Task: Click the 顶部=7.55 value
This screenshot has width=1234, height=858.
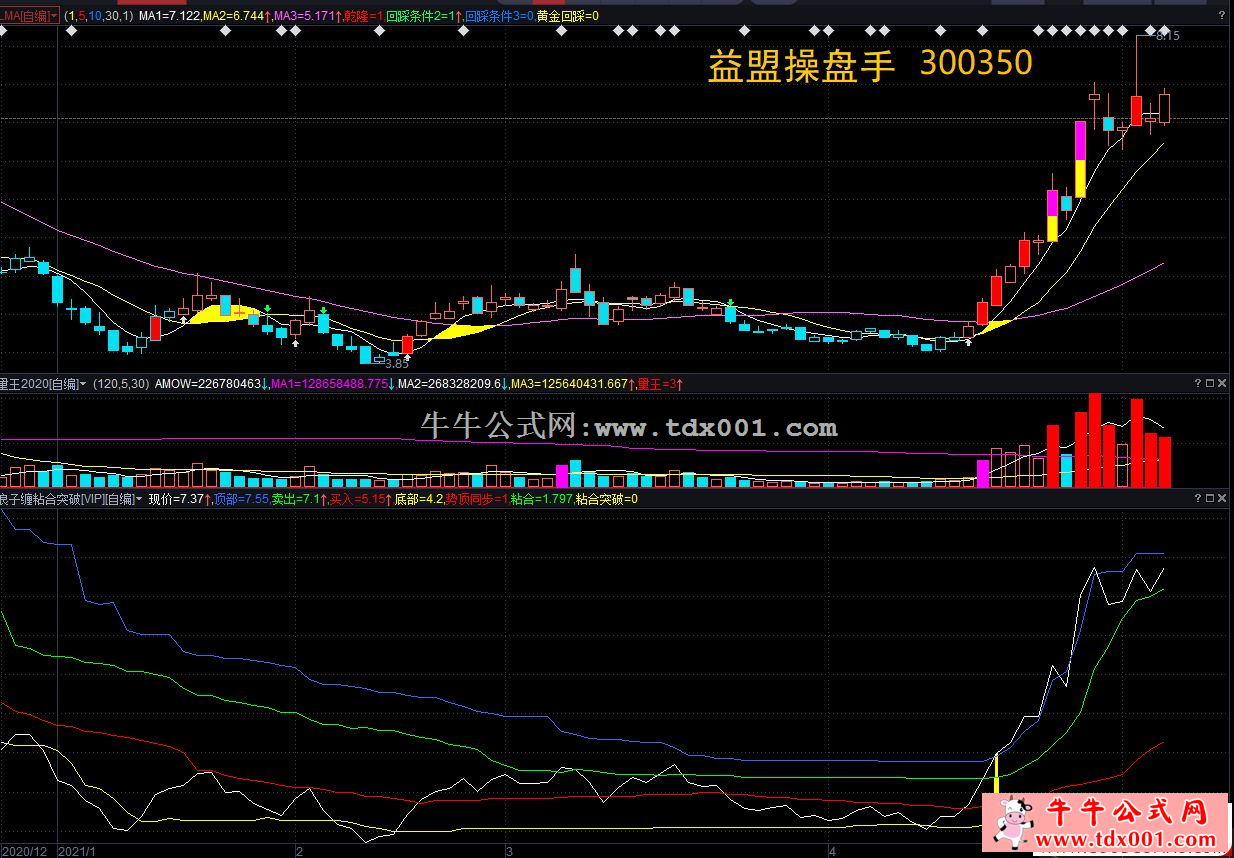Action: (242, 498)
